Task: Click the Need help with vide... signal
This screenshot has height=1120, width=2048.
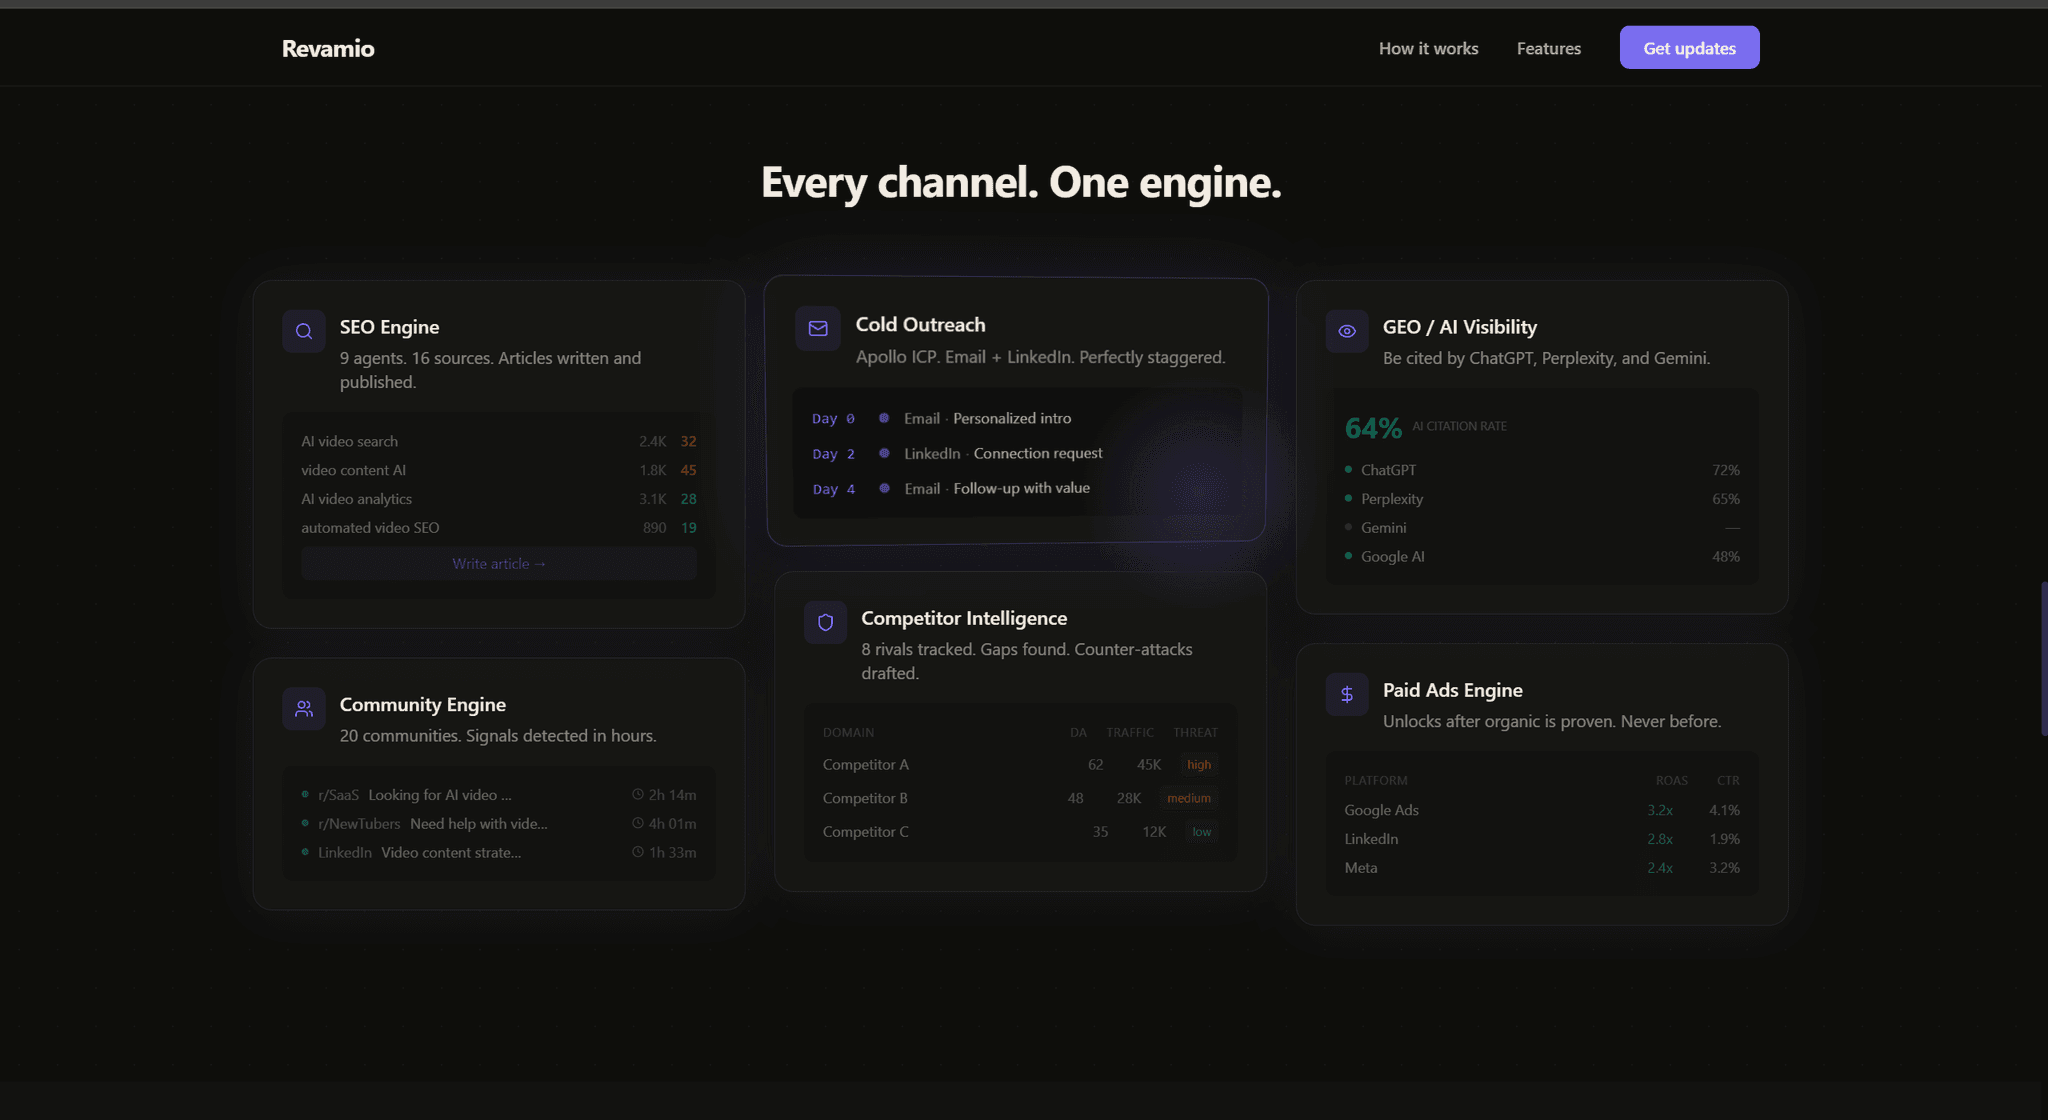Action: (x=478, y=824)
